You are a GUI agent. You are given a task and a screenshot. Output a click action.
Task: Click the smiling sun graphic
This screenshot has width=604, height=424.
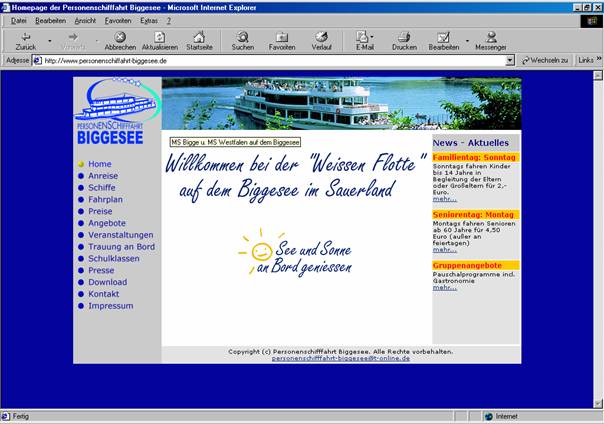[x=262, y=251]
